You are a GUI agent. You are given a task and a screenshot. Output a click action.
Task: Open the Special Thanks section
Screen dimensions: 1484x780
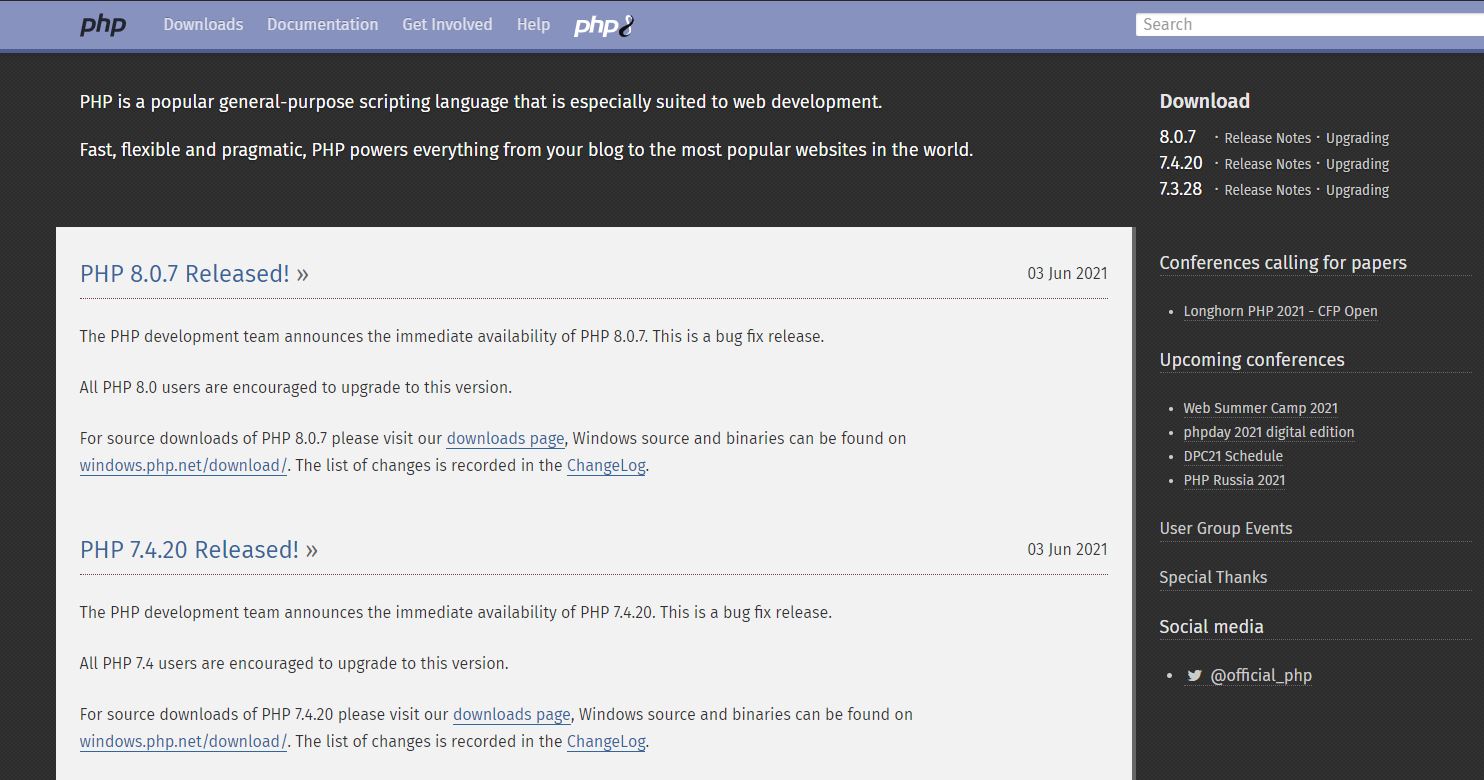point(1213,577)
